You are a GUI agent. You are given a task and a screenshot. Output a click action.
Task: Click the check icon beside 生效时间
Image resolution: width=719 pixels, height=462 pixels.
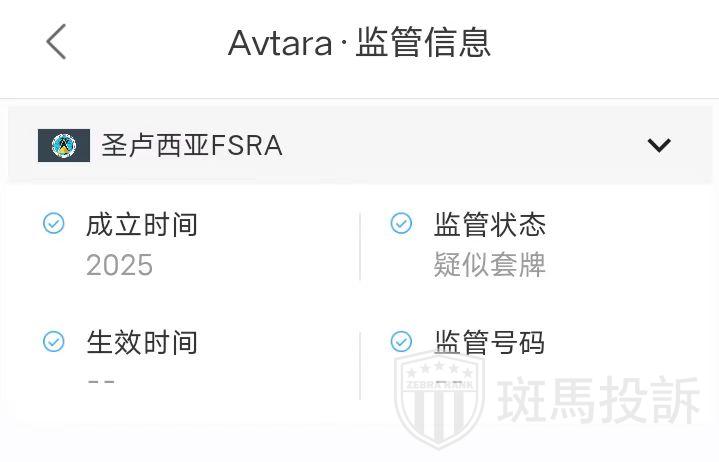pyautogui.click(x=54, y=342)
